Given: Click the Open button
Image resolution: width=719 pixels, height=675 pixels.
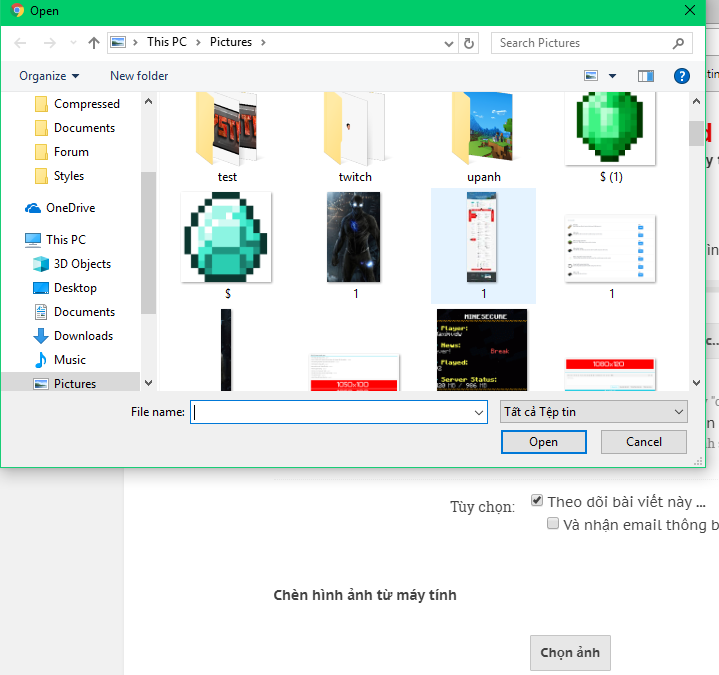Looking at the screenshot, I should 543,442.
